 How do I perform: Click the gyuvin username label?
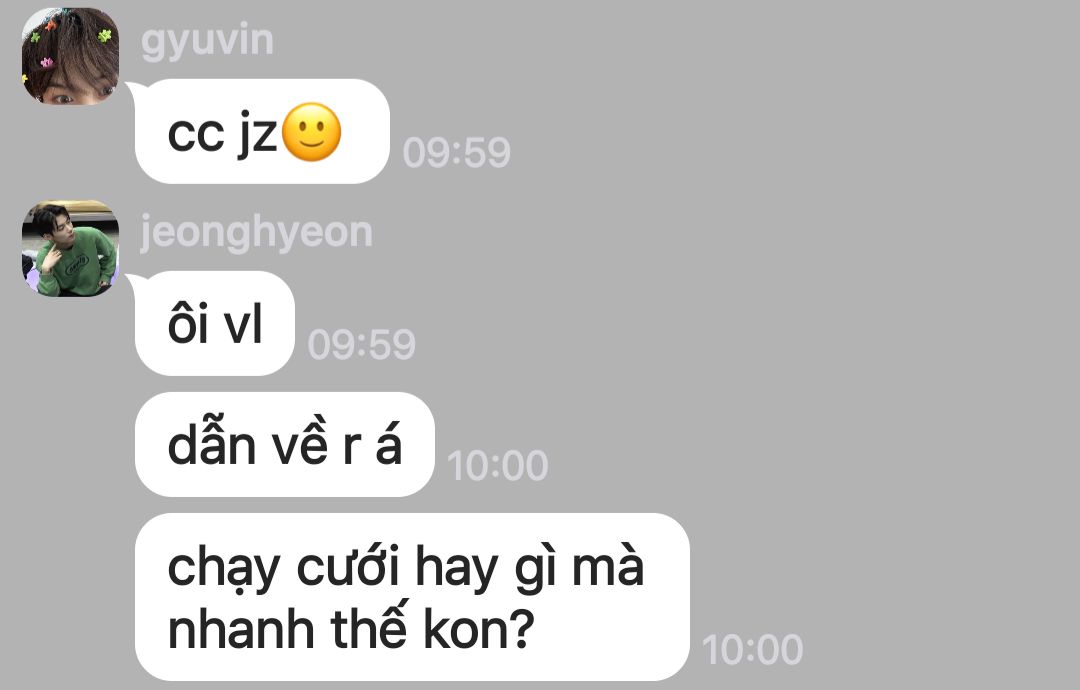pos(207,40)
